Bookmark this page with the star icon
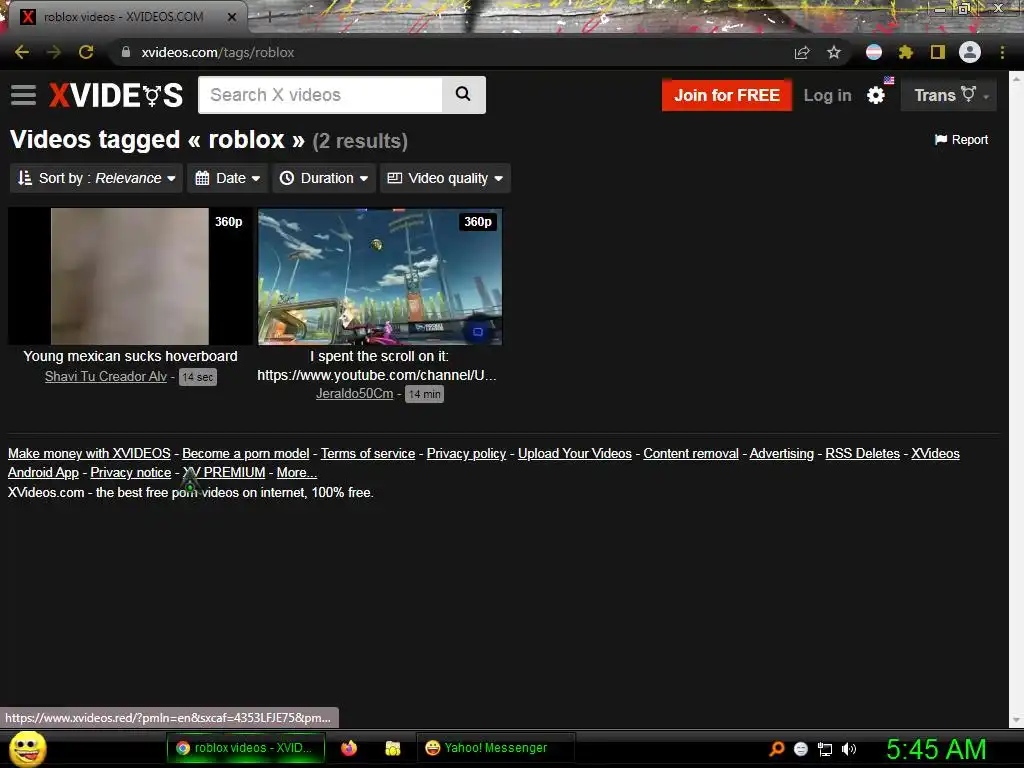Viewport: 1024px width, 768px height. point(833,52)
